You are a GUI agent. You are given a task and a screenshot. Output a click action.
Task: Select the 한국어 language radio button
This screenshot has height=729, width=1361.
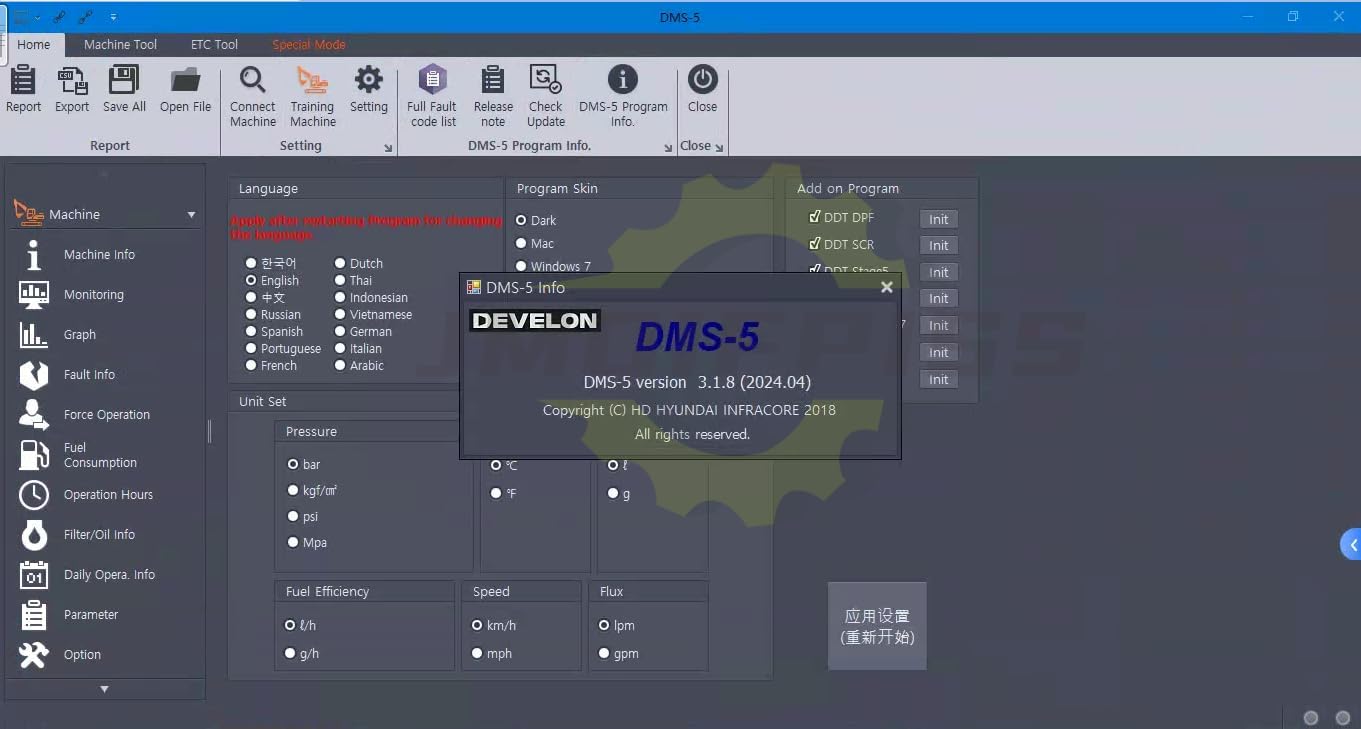251,263
